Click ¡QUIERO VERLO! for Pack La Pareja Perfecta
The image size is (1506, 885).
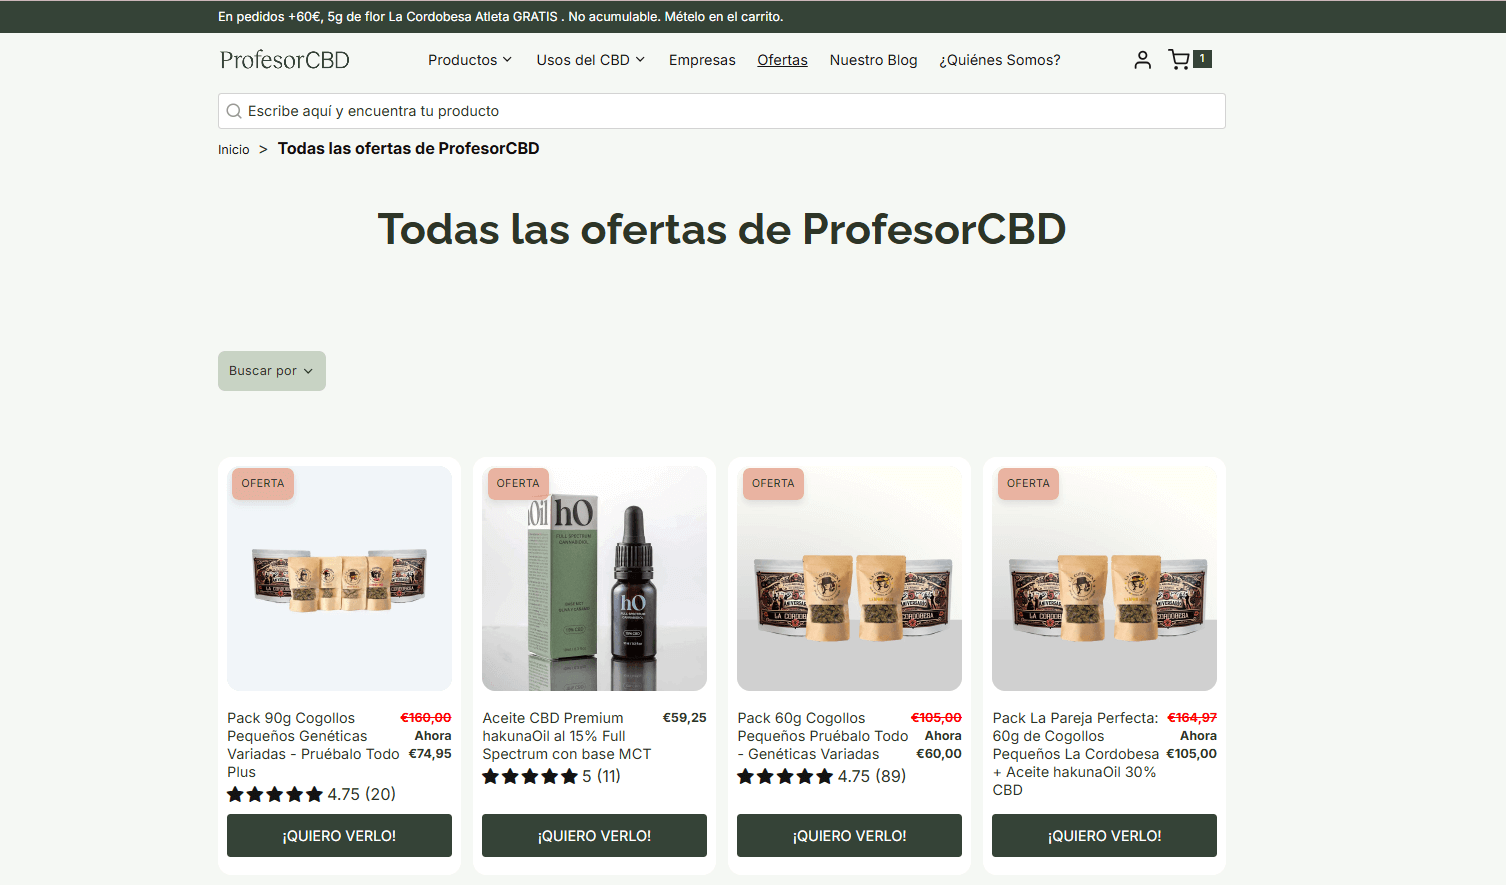tap(1104, 836)
